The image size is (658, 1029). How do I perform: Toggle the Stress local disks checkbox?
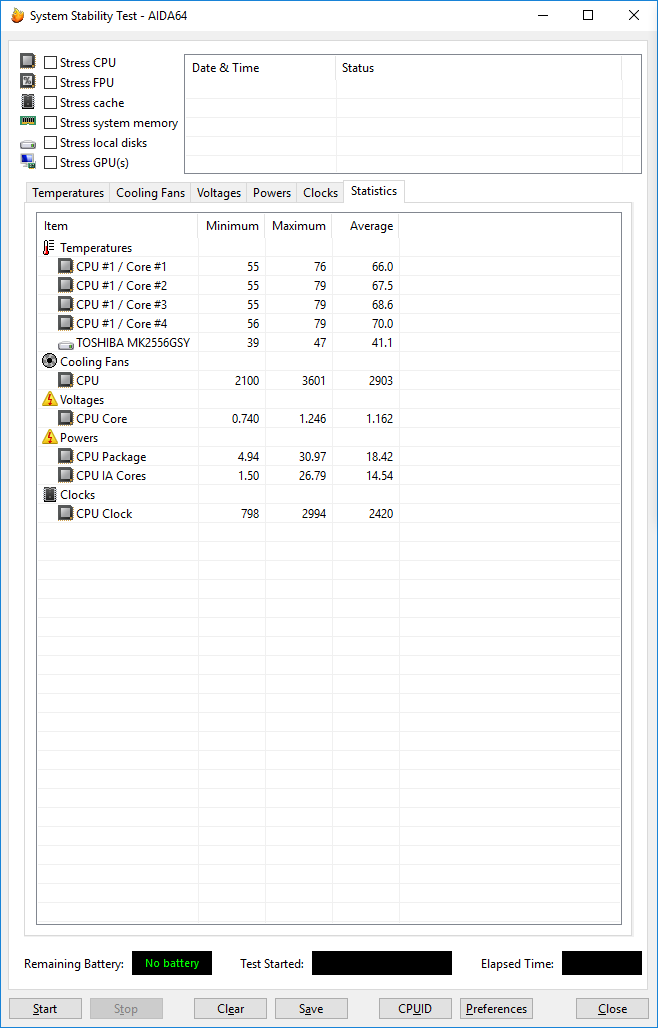50,143
